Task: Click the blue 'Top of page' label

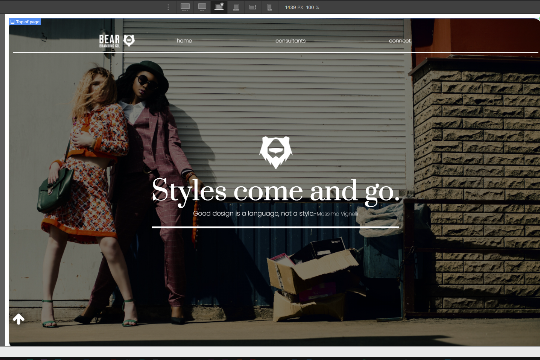Action: (x=25, y=22)
